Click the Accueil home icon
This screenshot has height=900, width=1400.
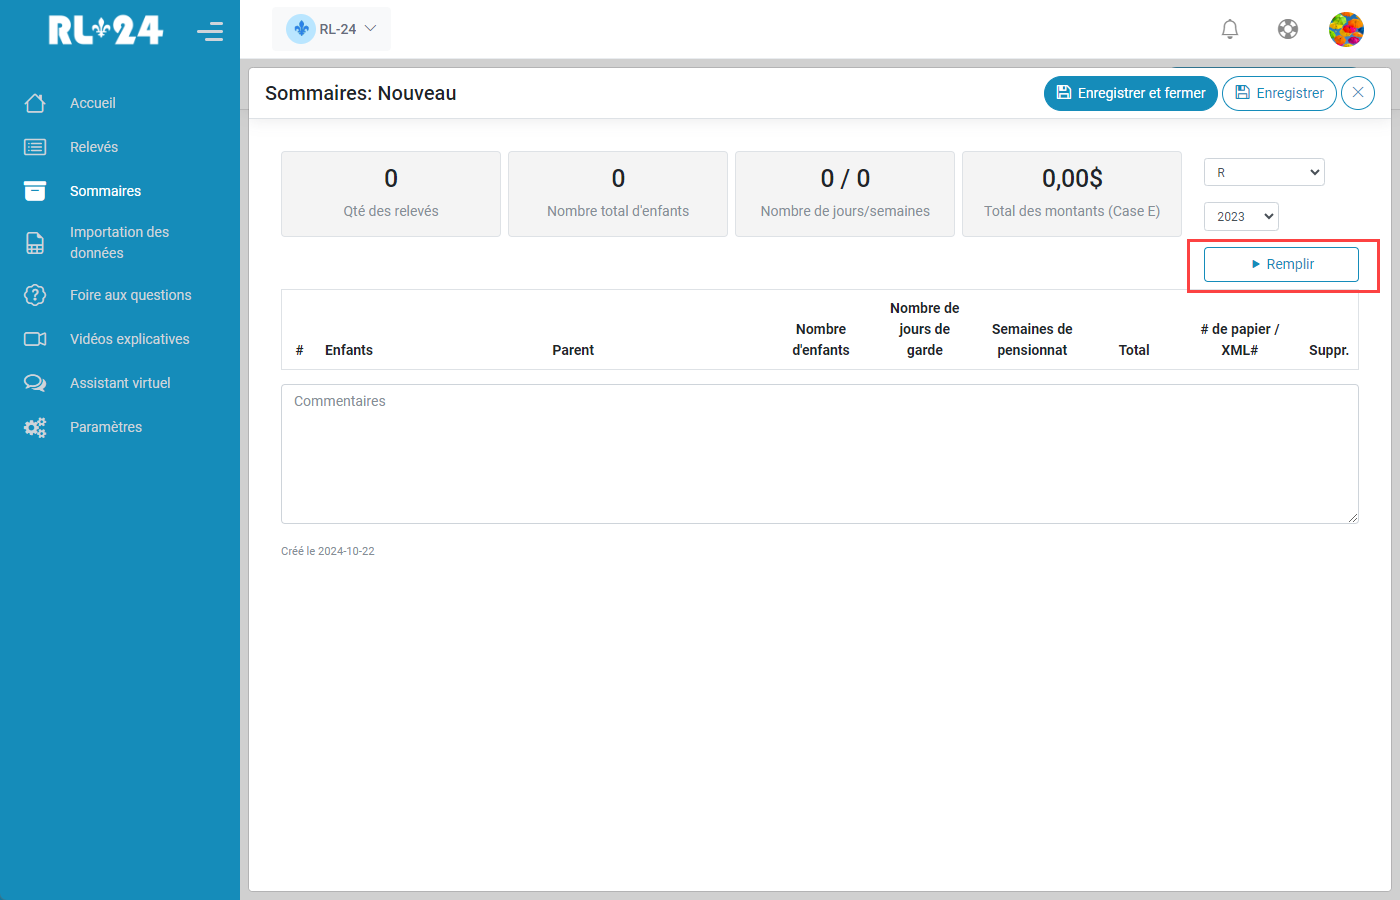(x=35, y=103)
